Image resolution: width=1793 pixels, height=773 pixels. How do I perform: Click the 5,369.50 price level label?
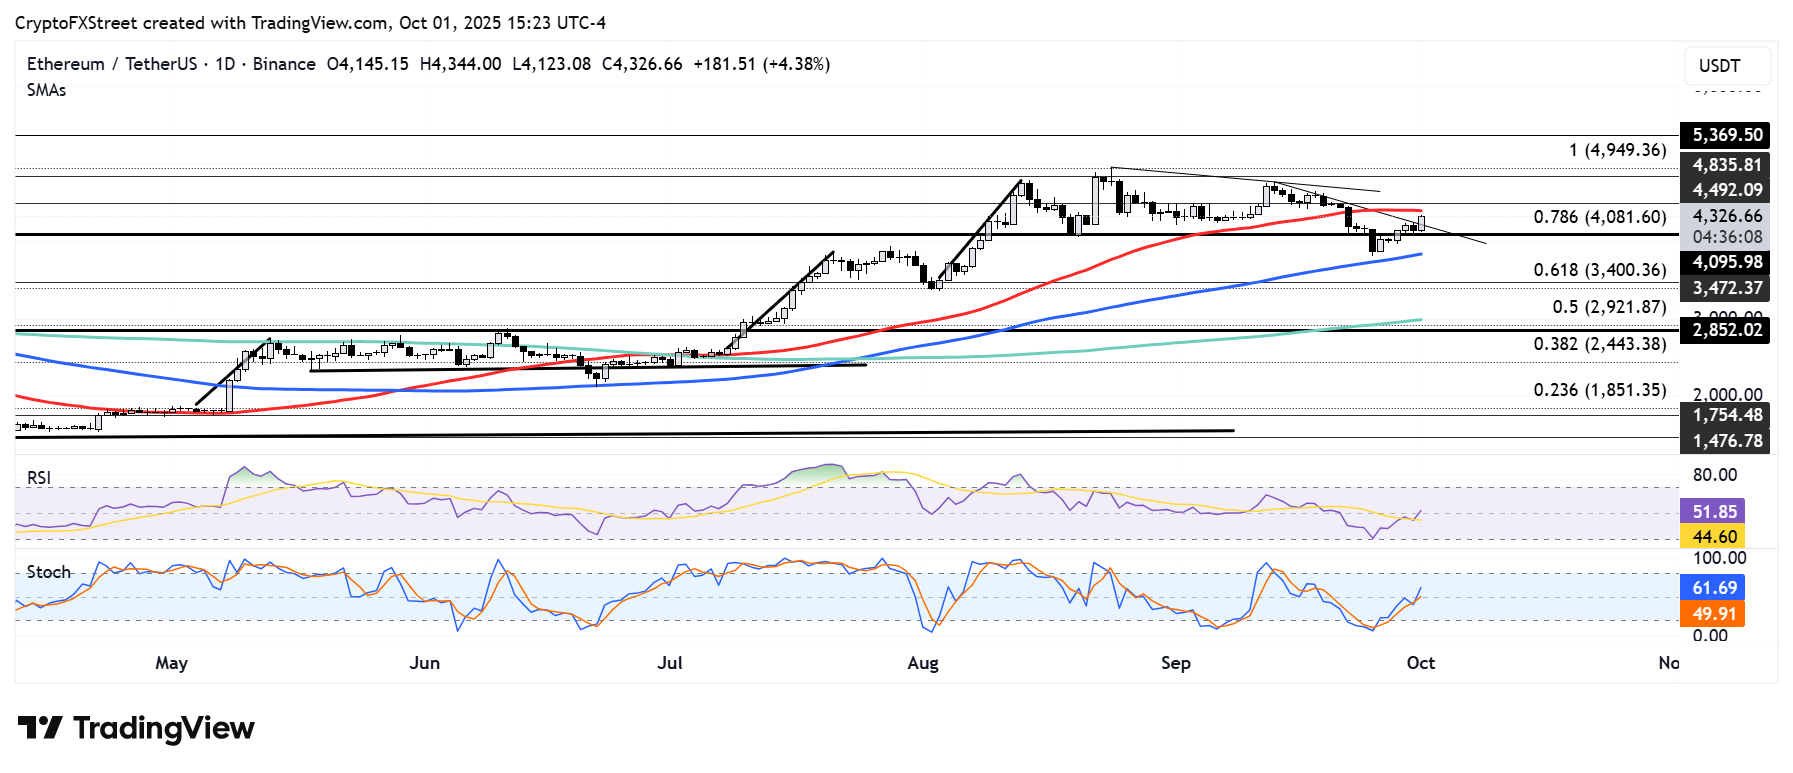pyautogui.click(x=1726, y=135)
